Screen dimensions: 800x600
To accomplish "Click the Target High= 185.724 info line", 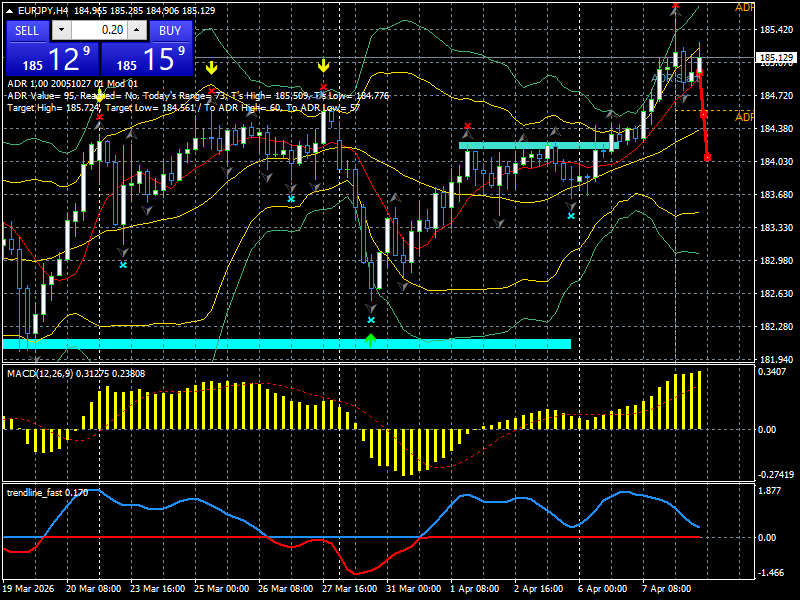I will click(184, 108).
